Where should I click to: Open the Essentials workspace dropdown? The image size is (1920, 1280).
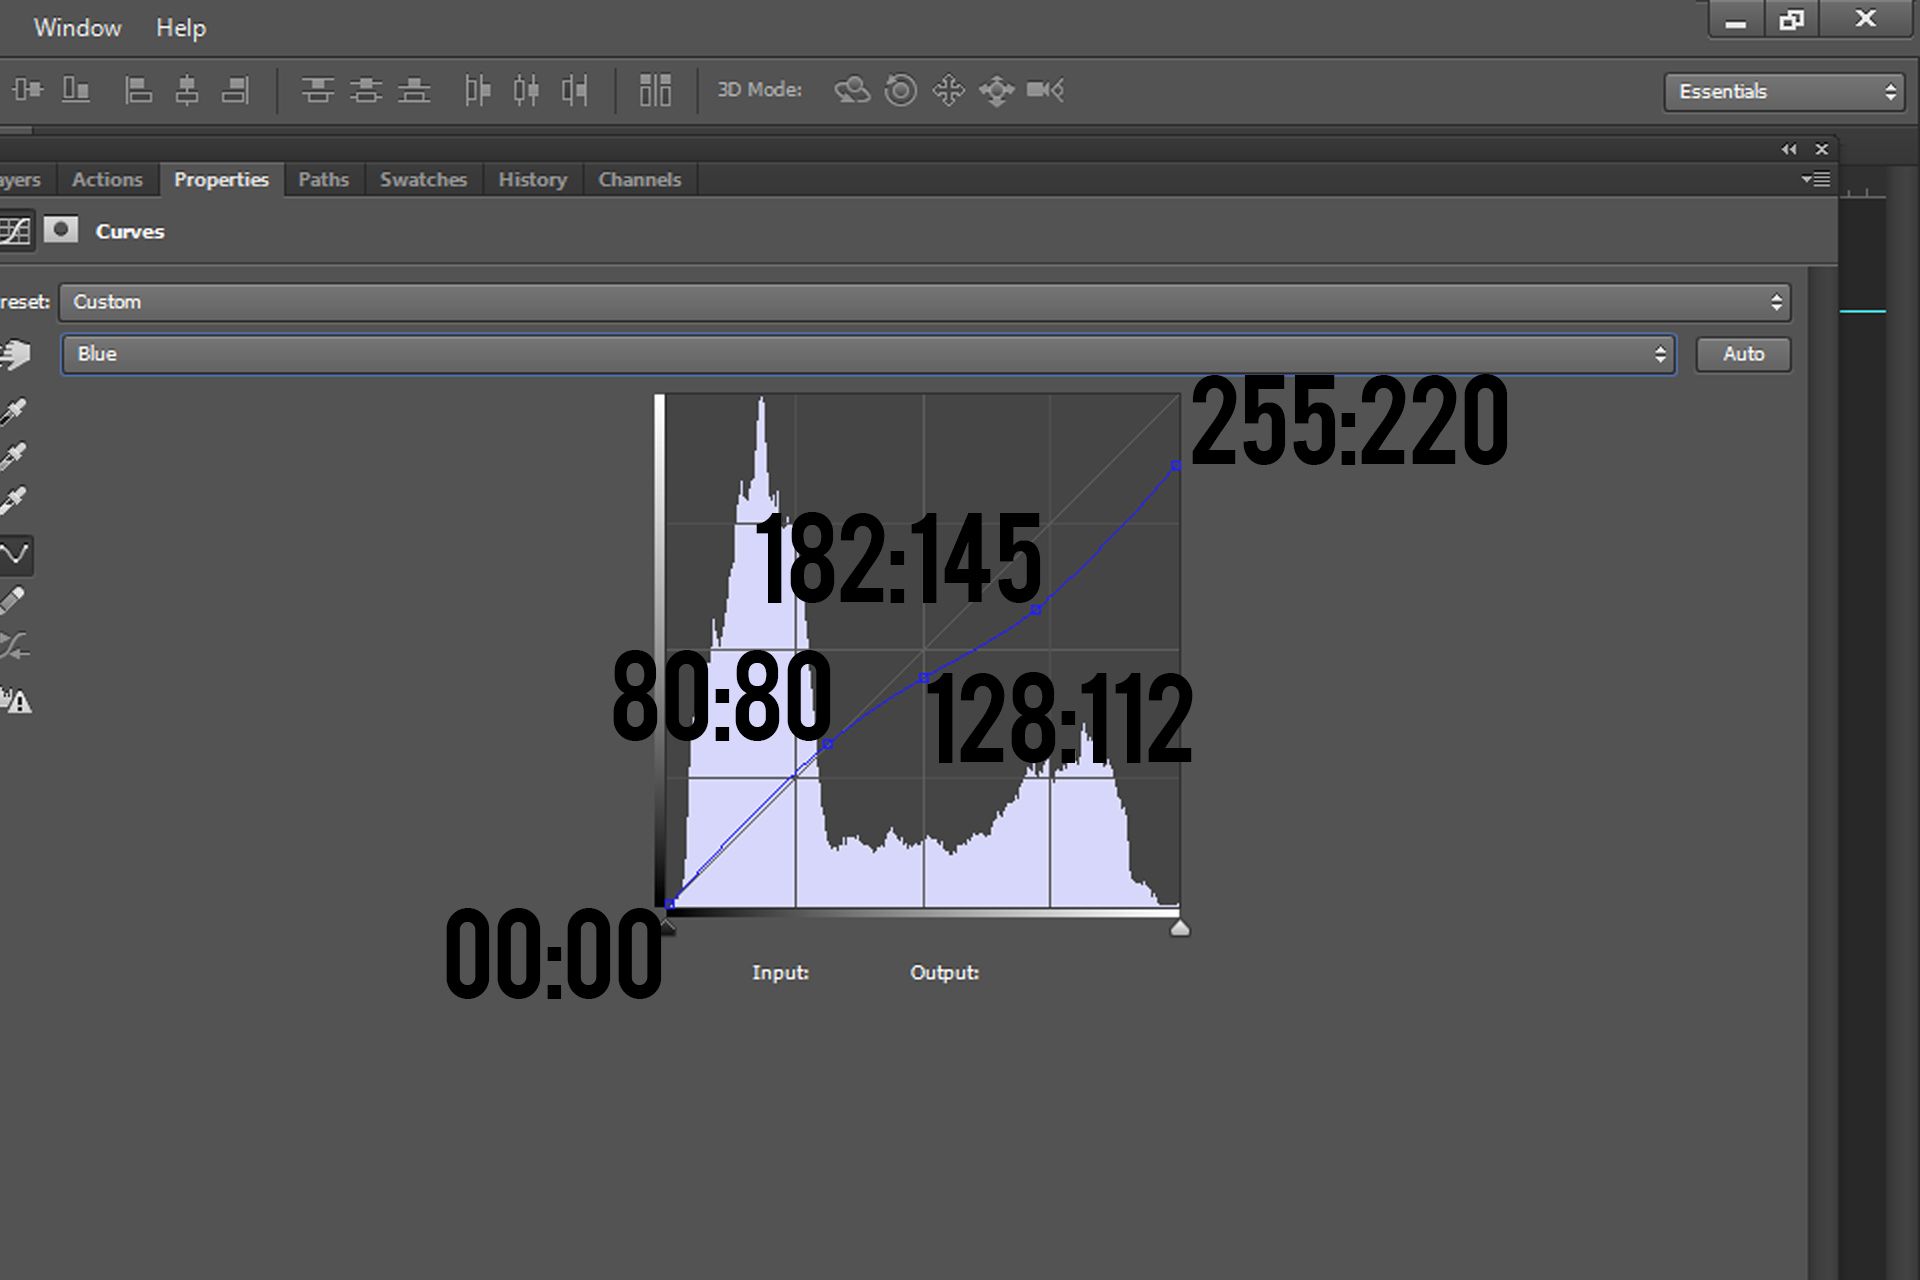coord(1784,92)
